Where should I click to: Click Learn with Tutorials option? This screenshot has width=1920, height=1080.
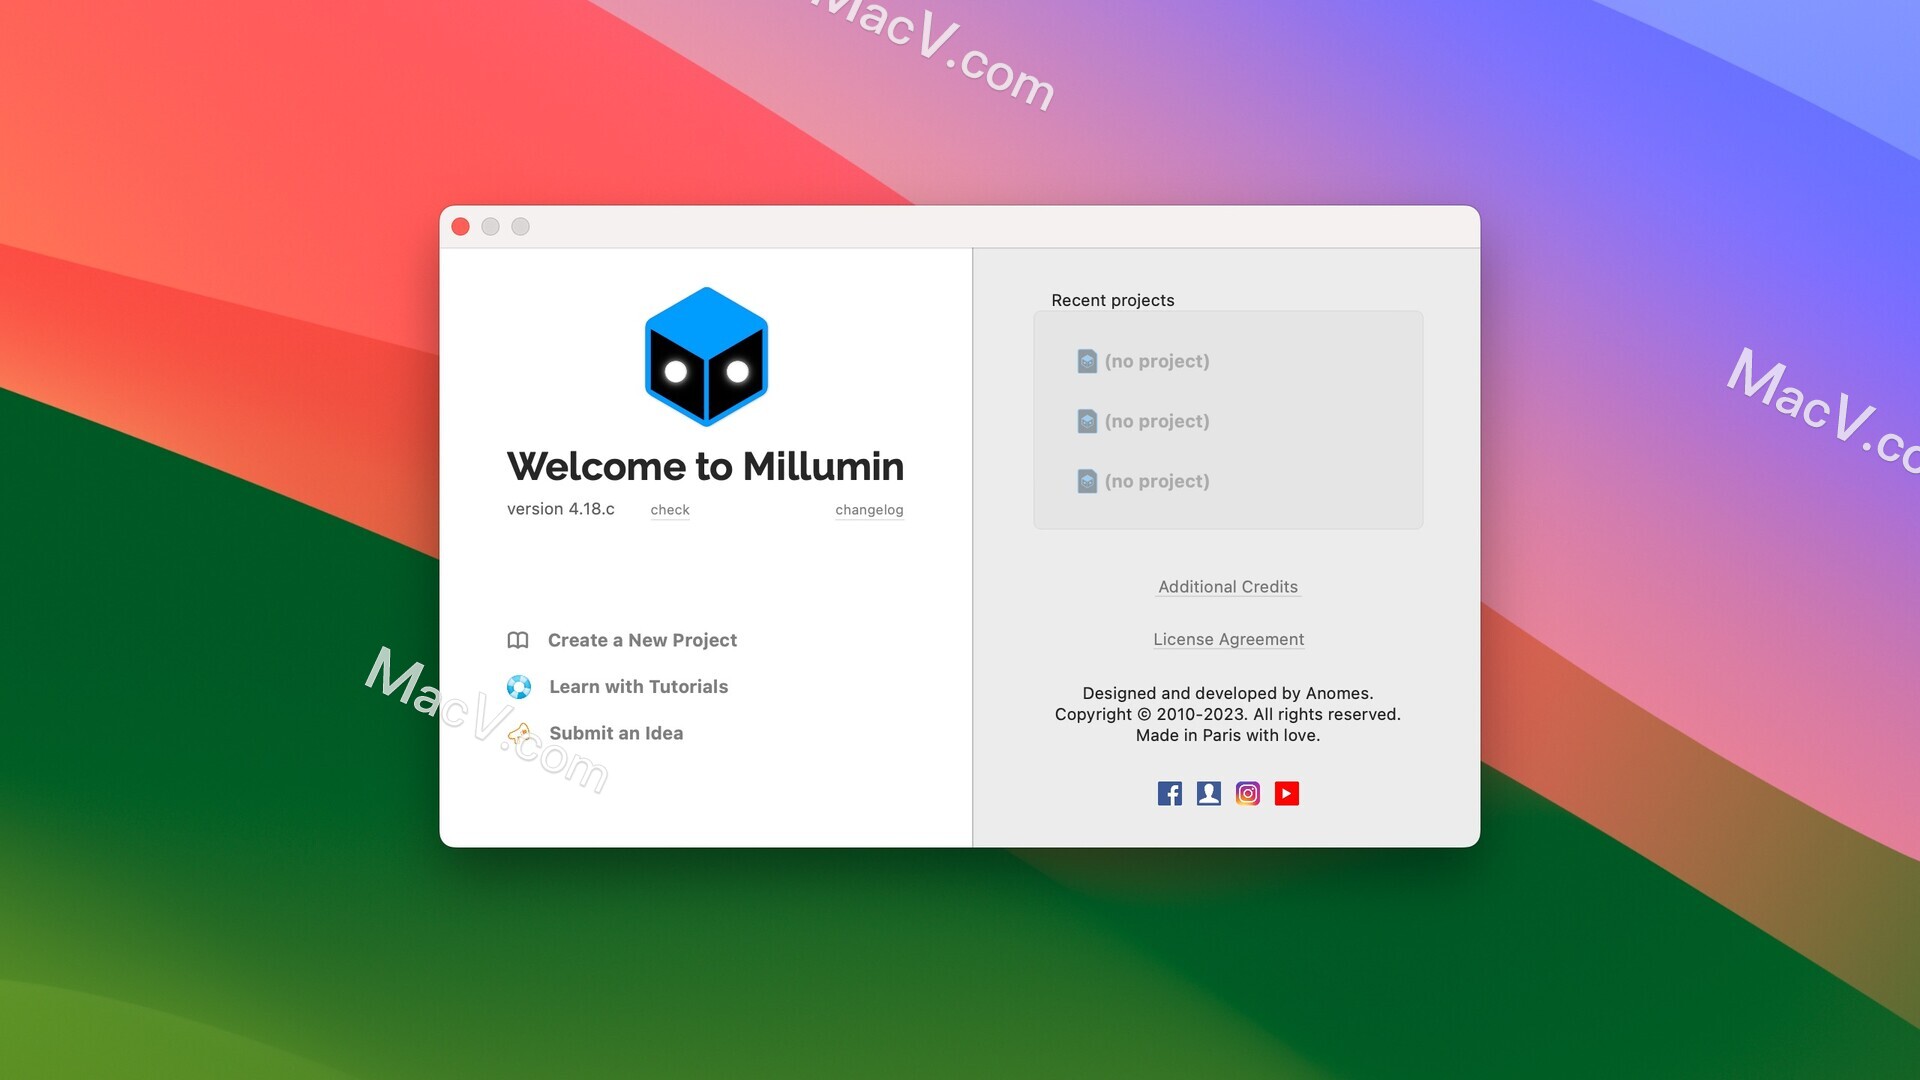(638, 686)
